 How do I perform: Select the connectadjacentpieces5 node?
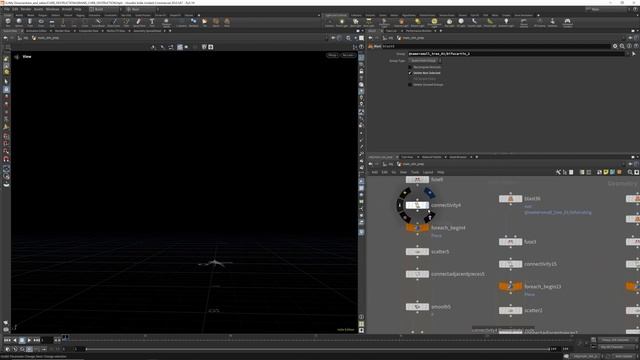click(x=417, y=274)
